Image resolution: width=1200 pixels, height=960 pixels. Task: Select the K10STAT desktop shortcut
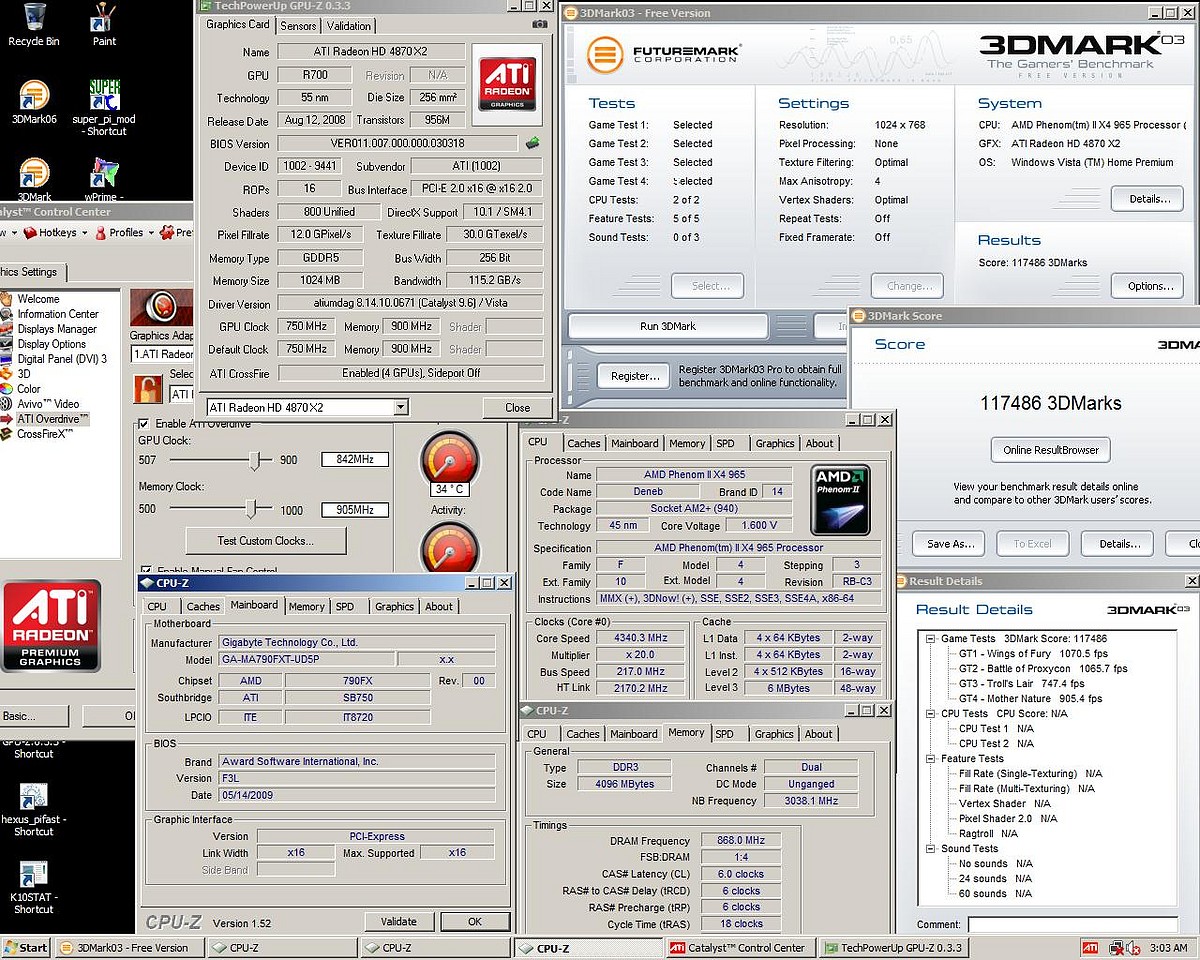point(34,888)
